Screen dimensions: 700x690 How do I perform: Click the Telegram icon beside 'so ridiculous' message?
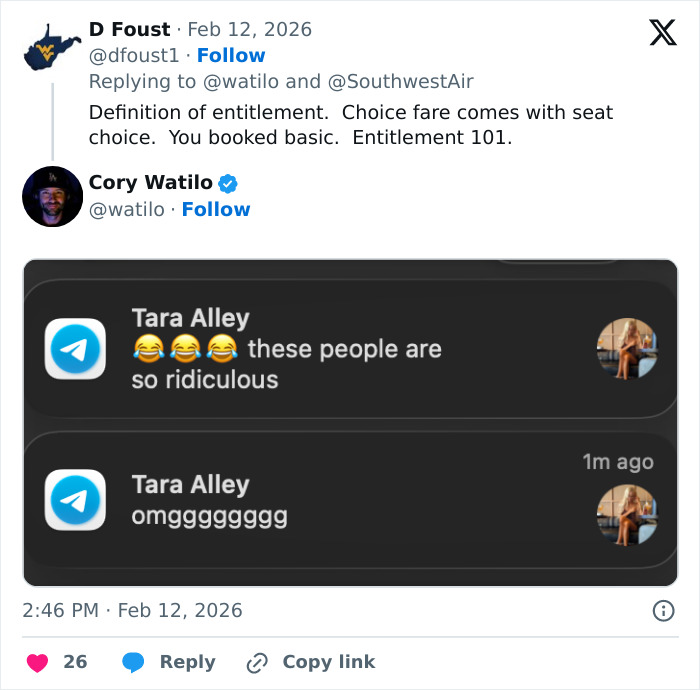coord(75,349)
